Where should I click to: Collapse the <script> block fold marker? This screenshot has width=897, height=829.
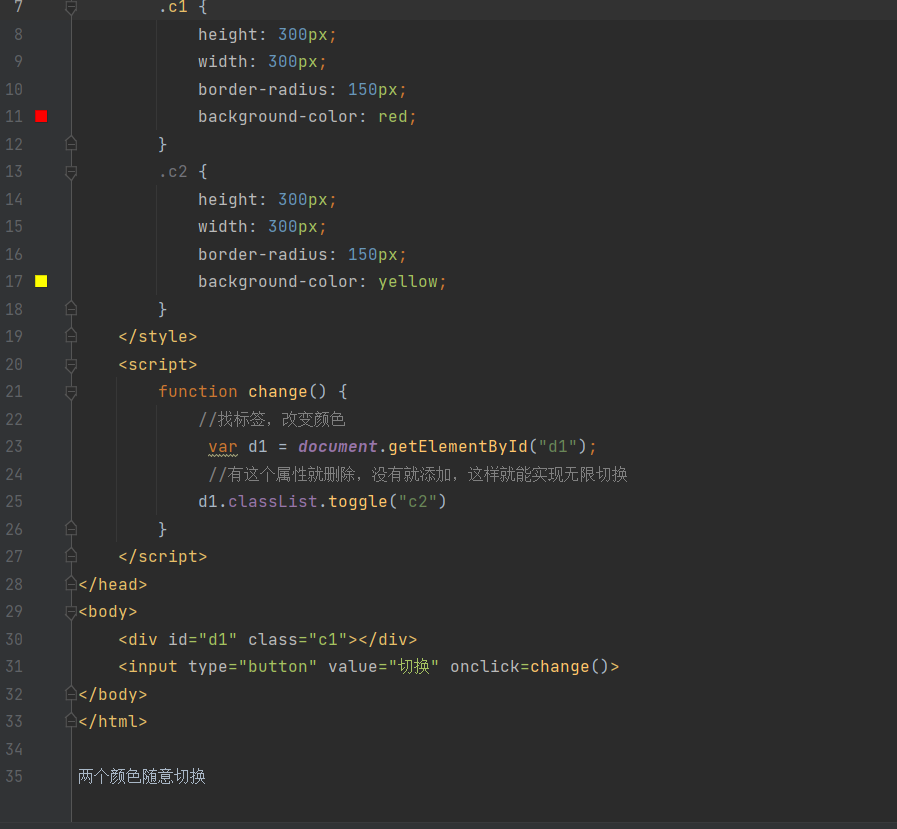pyautogui.click(x=71, y=364)
